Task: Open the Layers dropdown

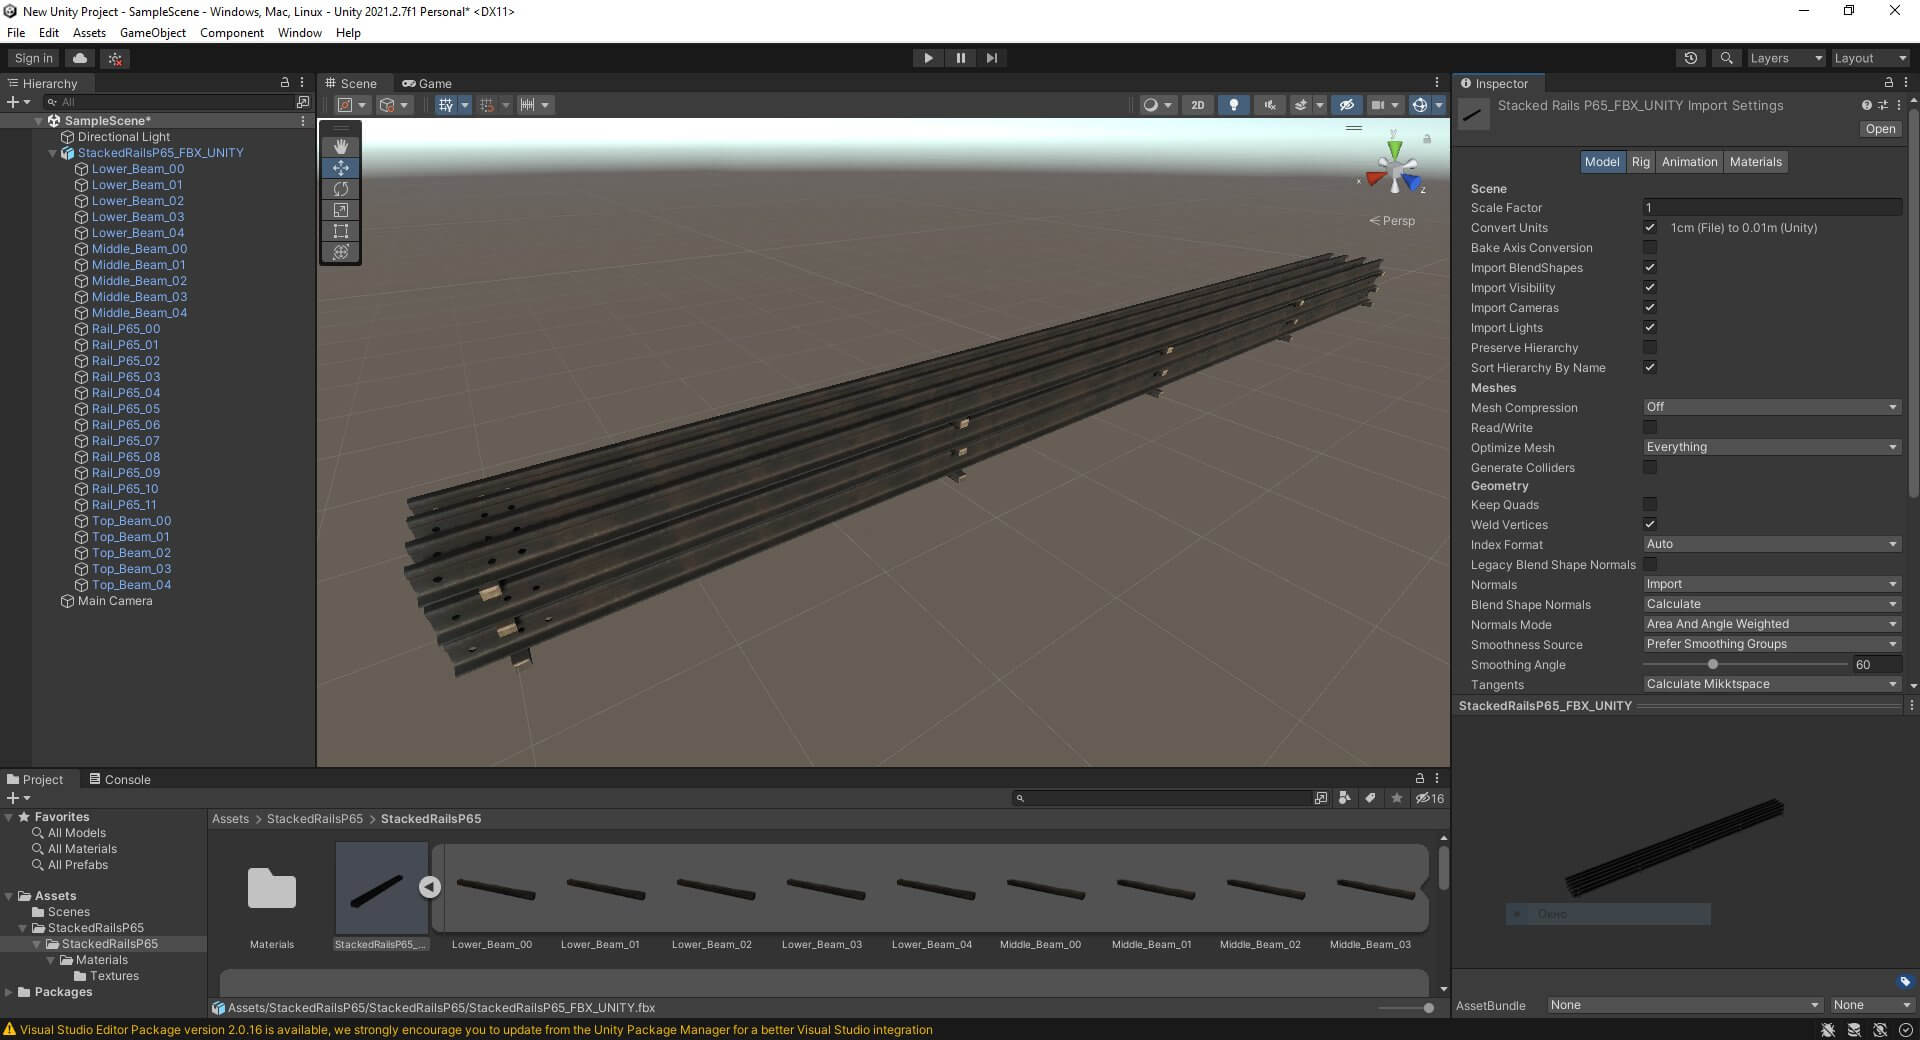Action: pyautogui.click(x=1786, y=58)
